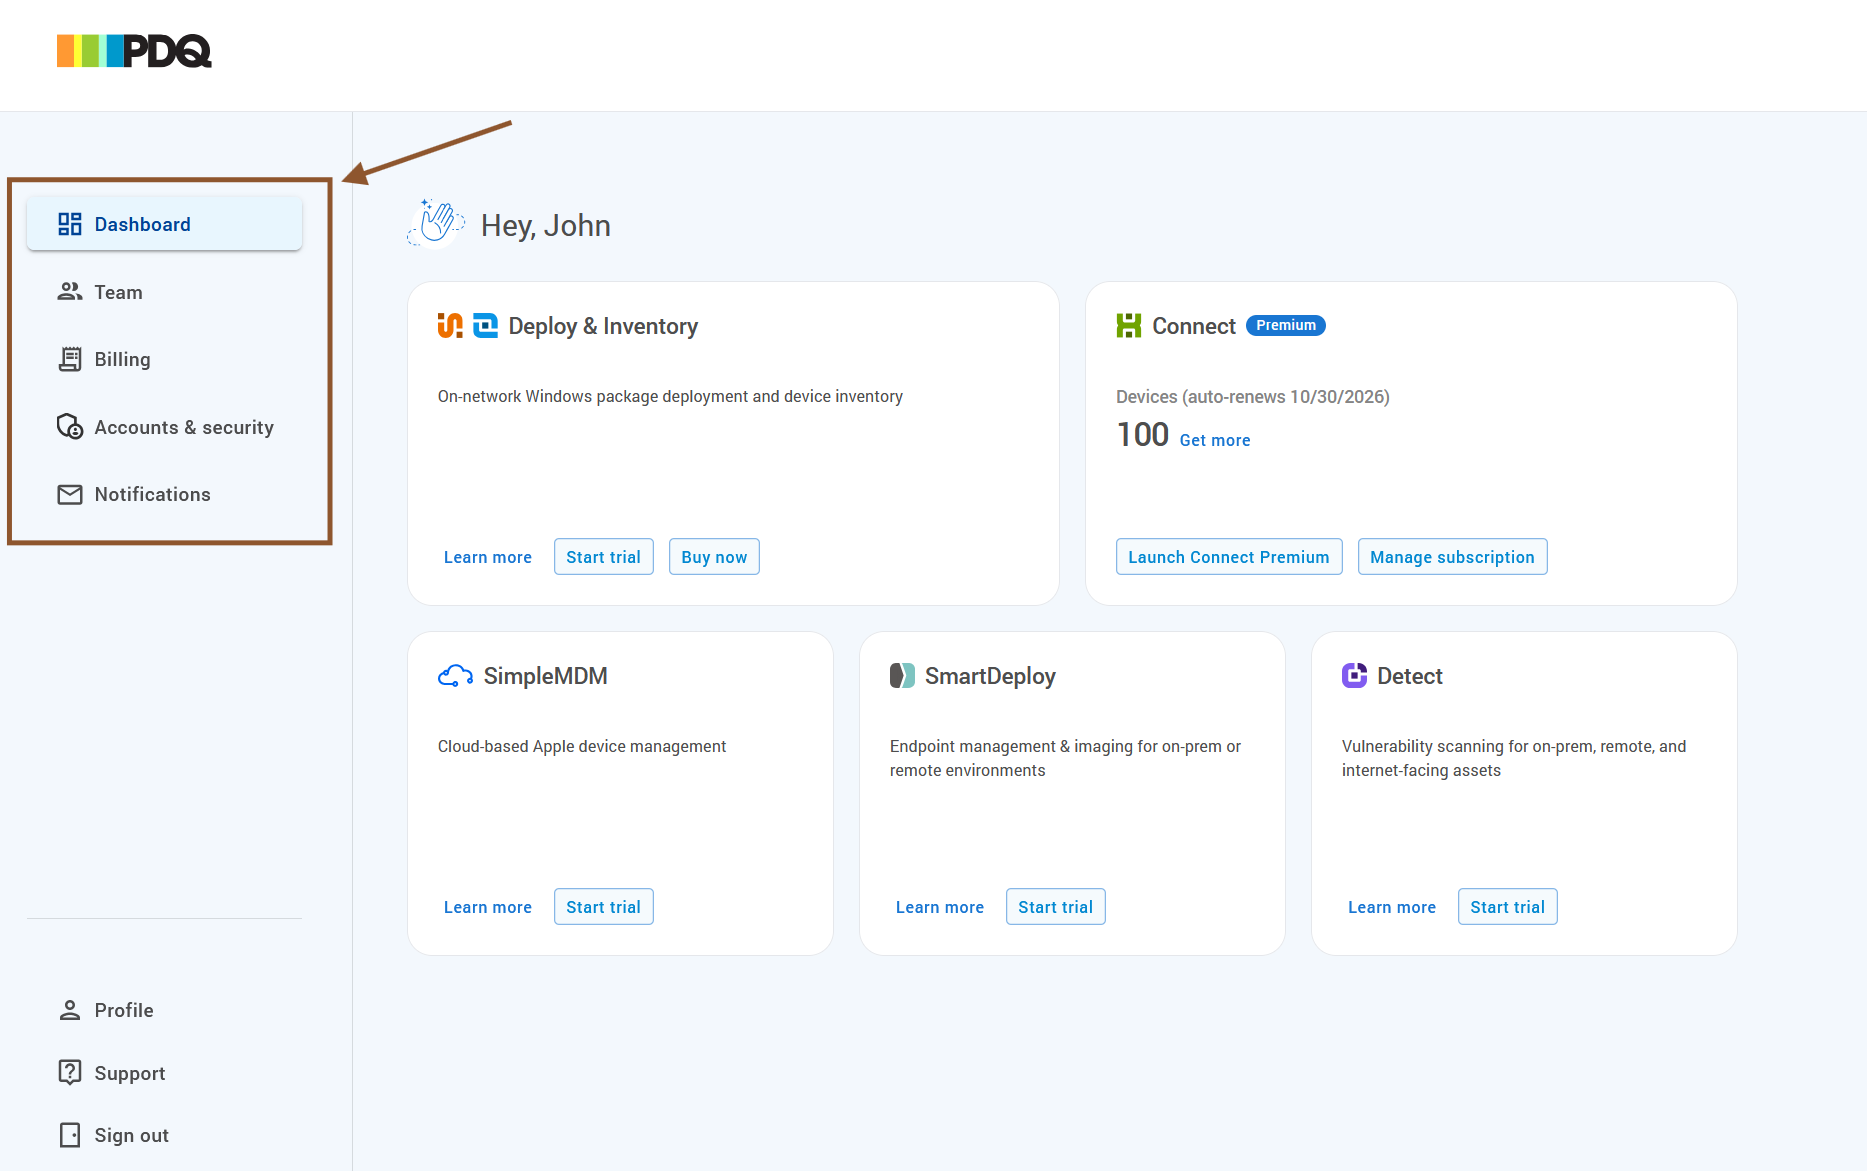Click the Detect card title
This screenshot has height=1171, width=1867.
1410,676
